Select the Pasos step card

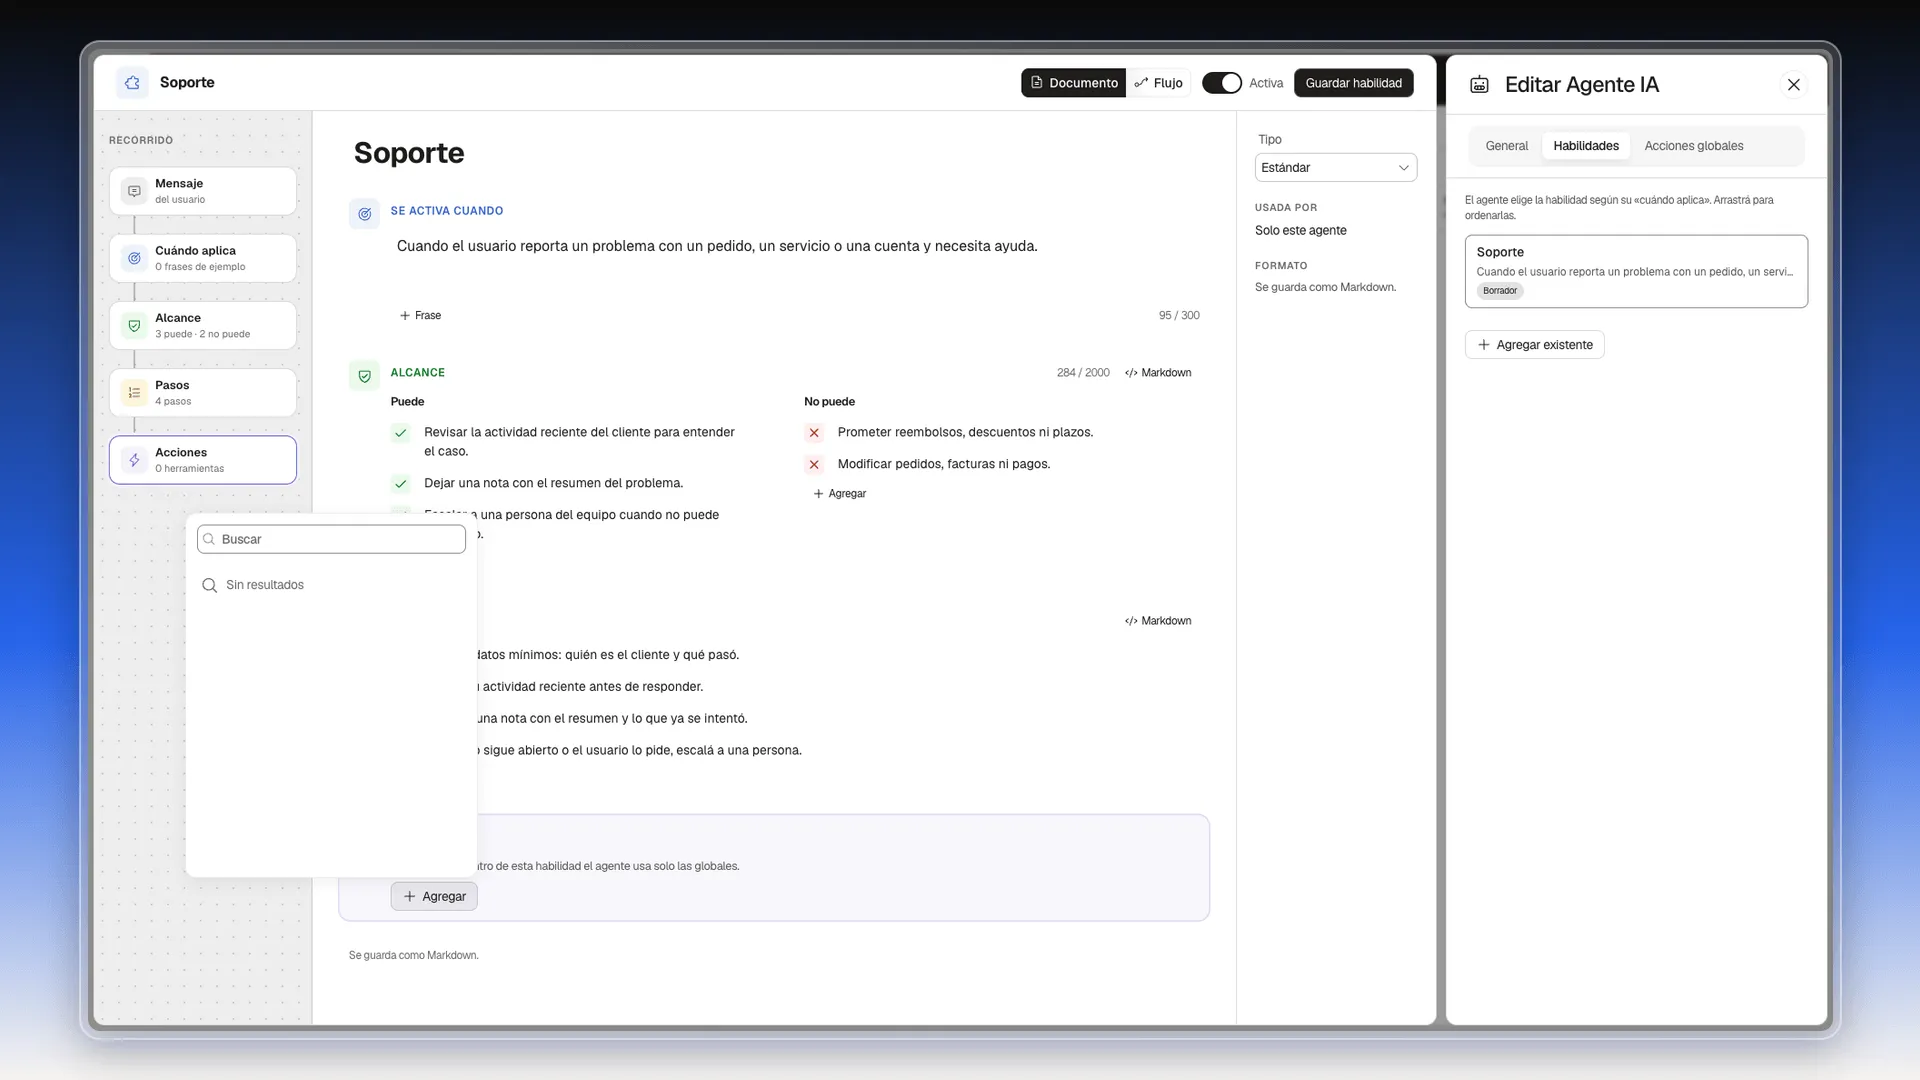[x=203, y=393]
